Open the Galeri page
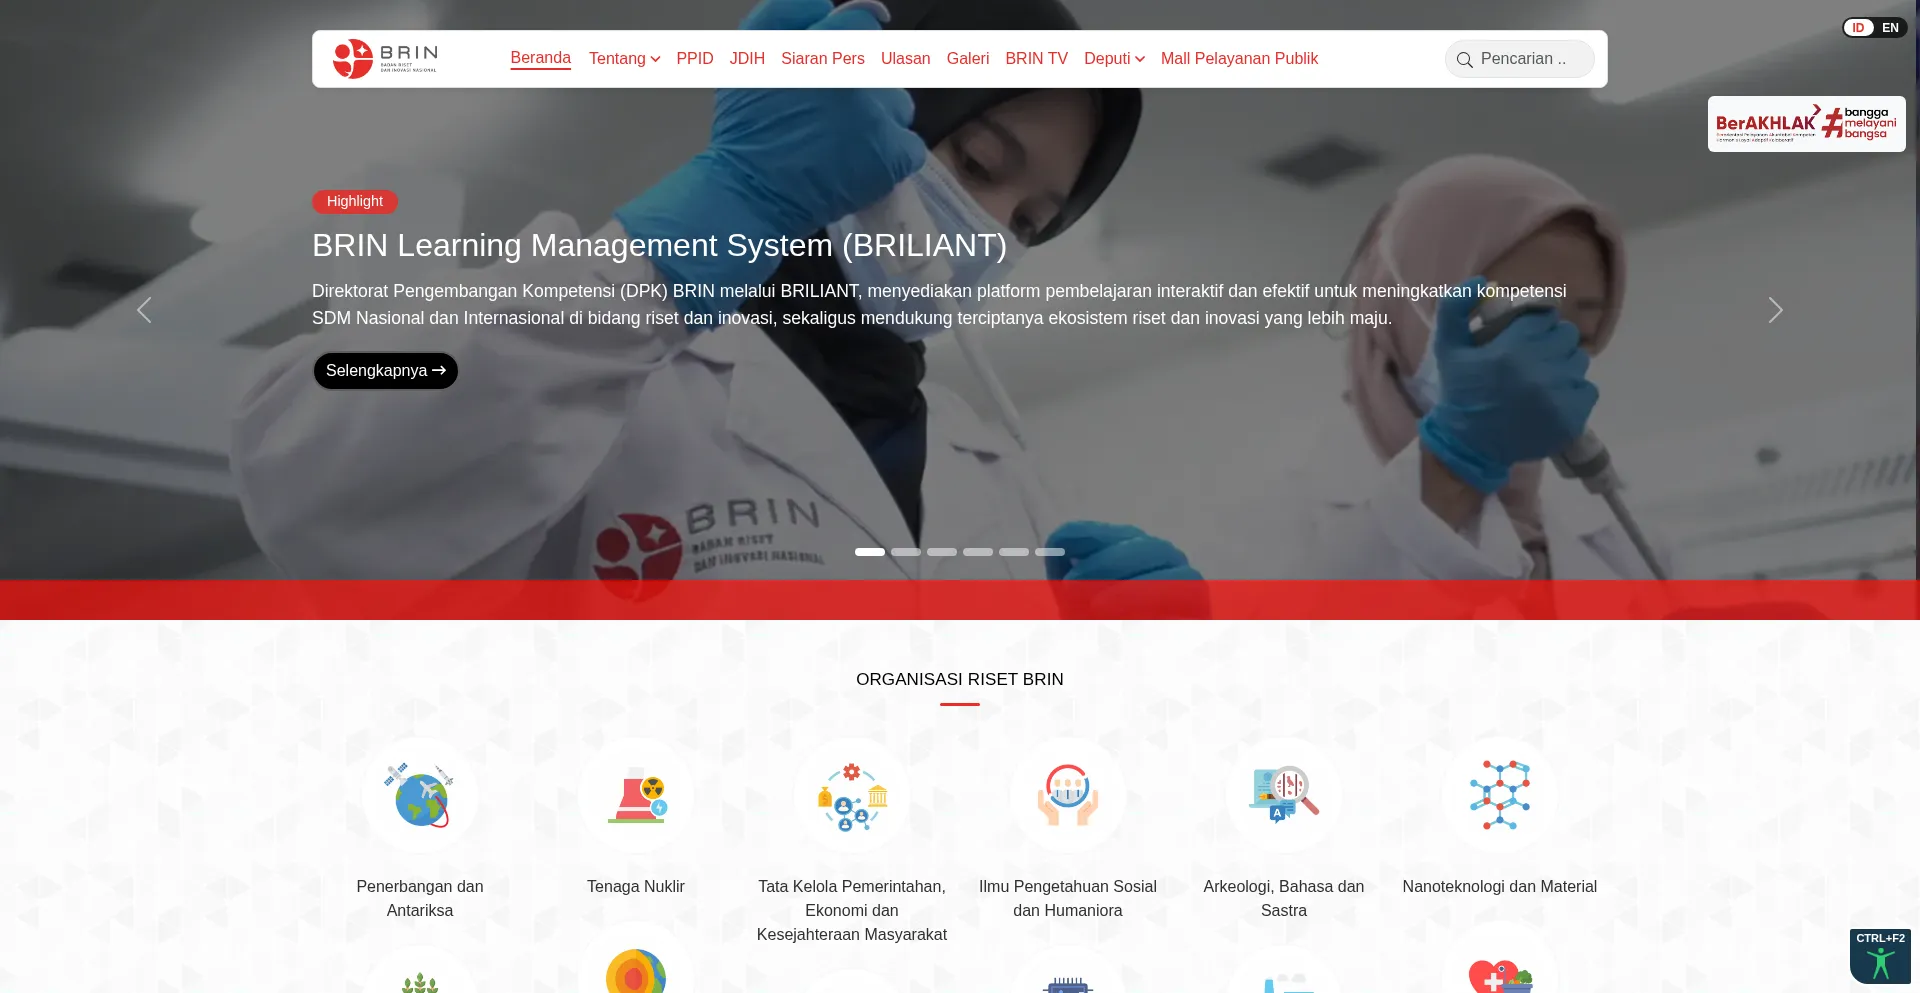The height and width of the screenshot is (993, 1920). 968,59
